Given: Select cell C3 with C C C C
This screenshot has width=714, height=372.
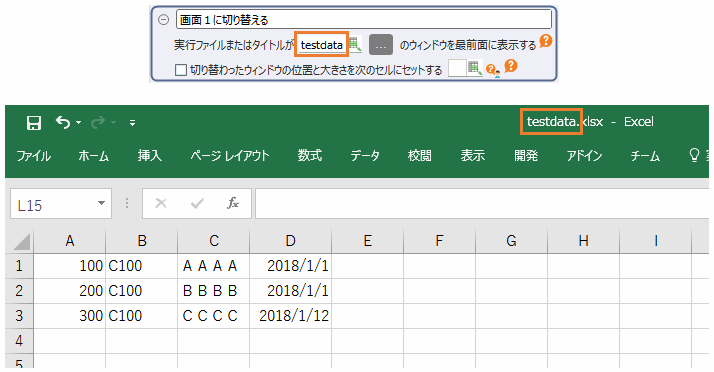Looking at the screenshot, I should click(214, 316).
